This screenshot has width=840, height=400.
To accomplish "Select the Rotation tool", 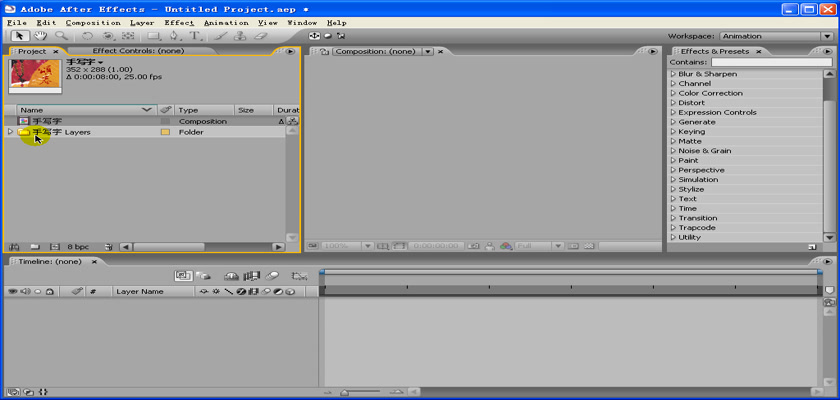I will [87, 36].
